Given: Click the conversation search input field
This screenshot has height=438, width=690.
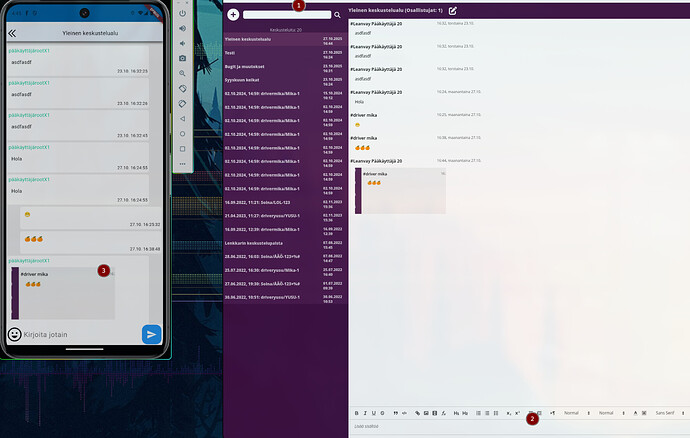Looking at the screenshot, I should click(x=286, y=15).
